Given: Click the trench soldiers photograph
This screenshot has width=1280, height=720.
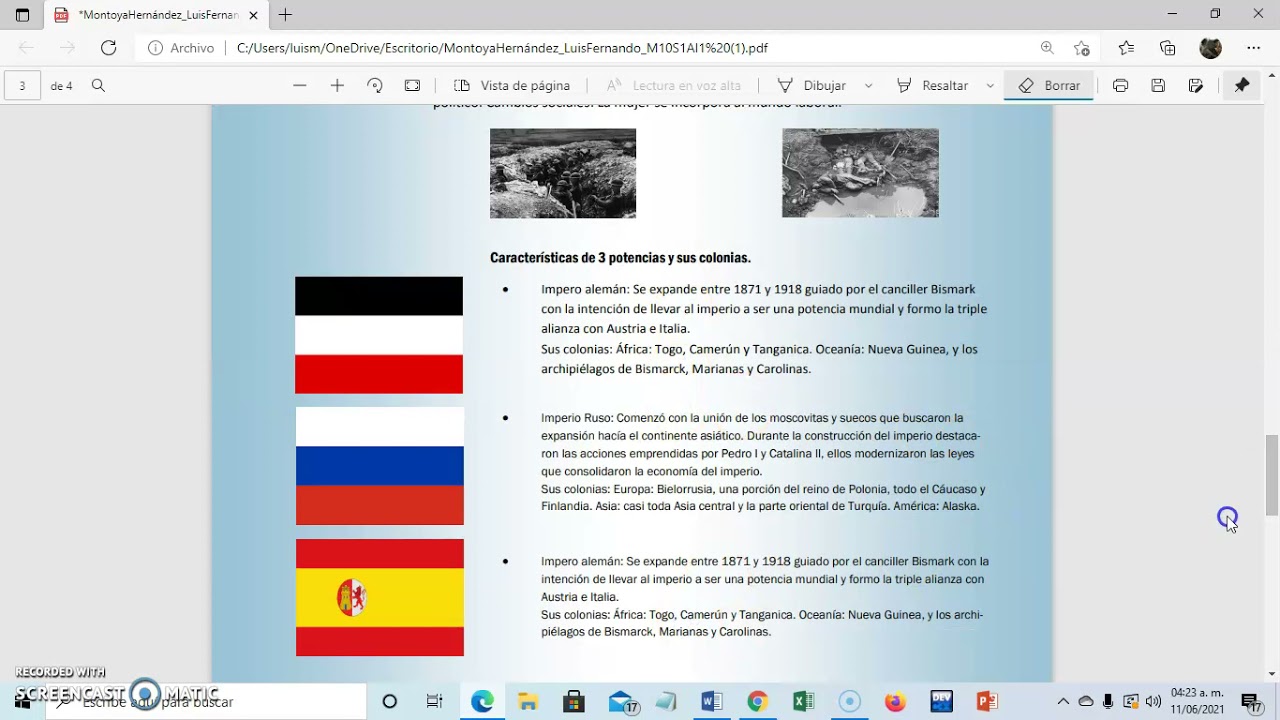Looking at the screenshot, I should click(563, 173).
